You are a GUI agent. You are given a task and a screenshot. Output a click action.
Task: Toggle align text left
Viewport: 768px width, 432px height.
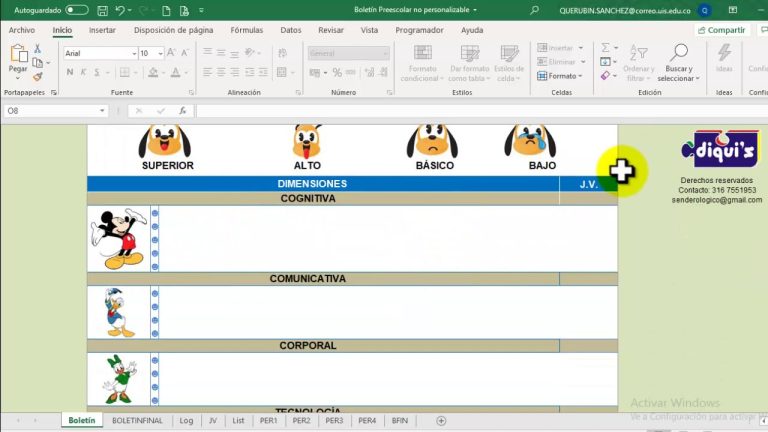click(207, 72)
